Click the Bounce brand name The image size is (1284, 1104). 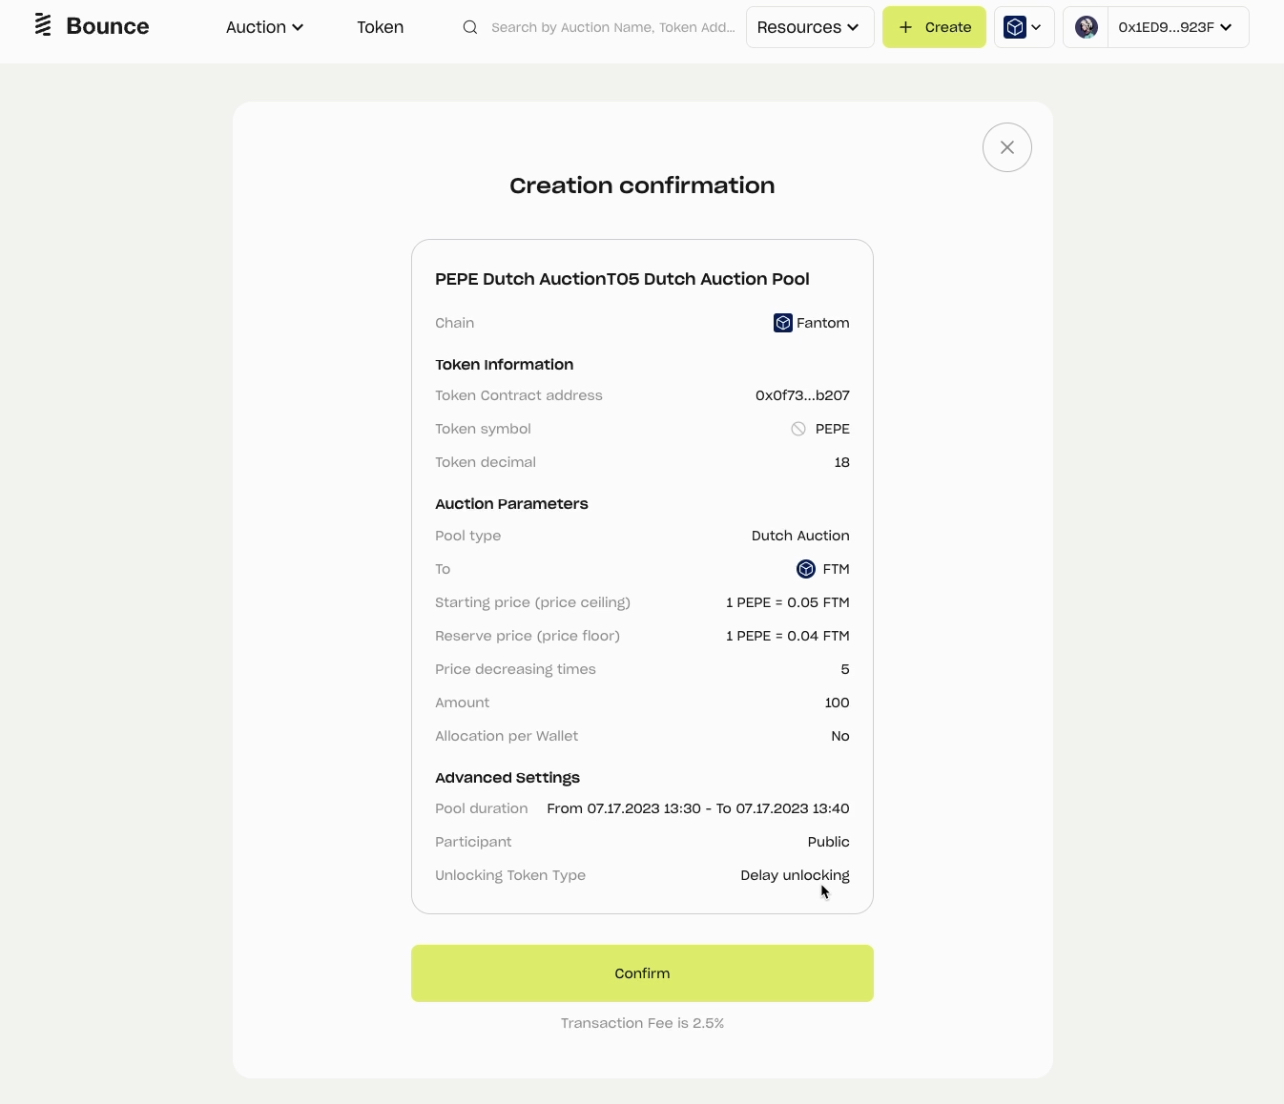point(107,26)
